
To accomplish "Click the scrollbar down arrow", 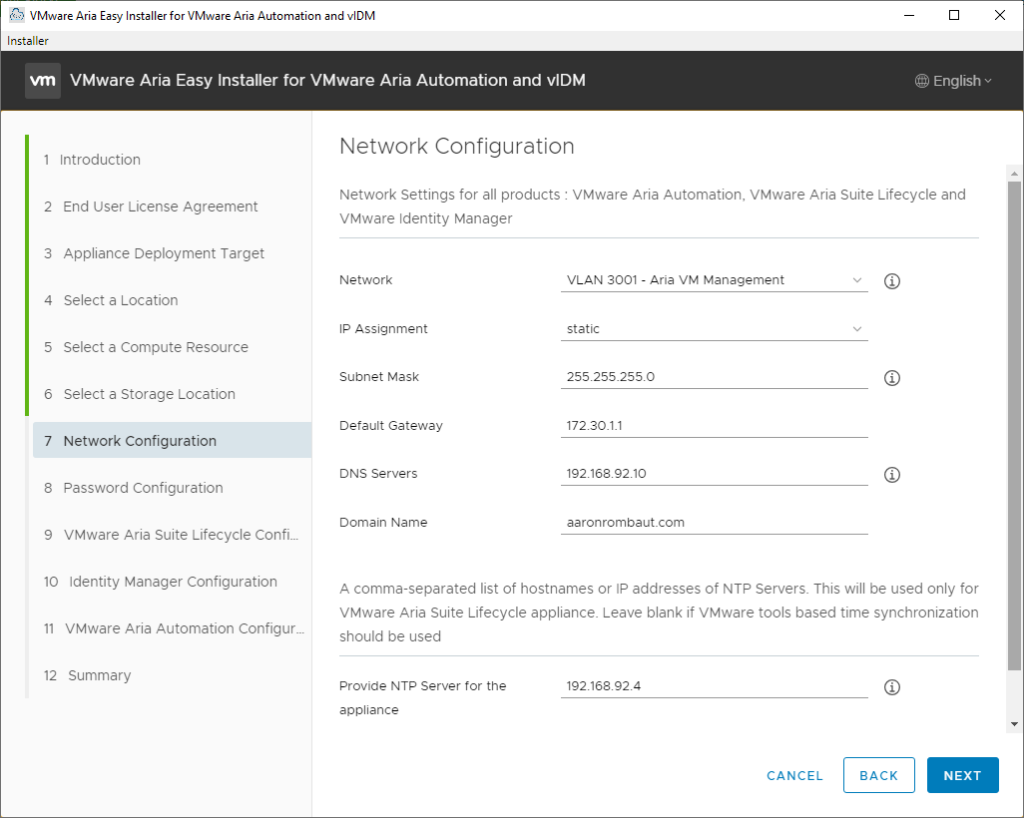I will (1015, 724).
